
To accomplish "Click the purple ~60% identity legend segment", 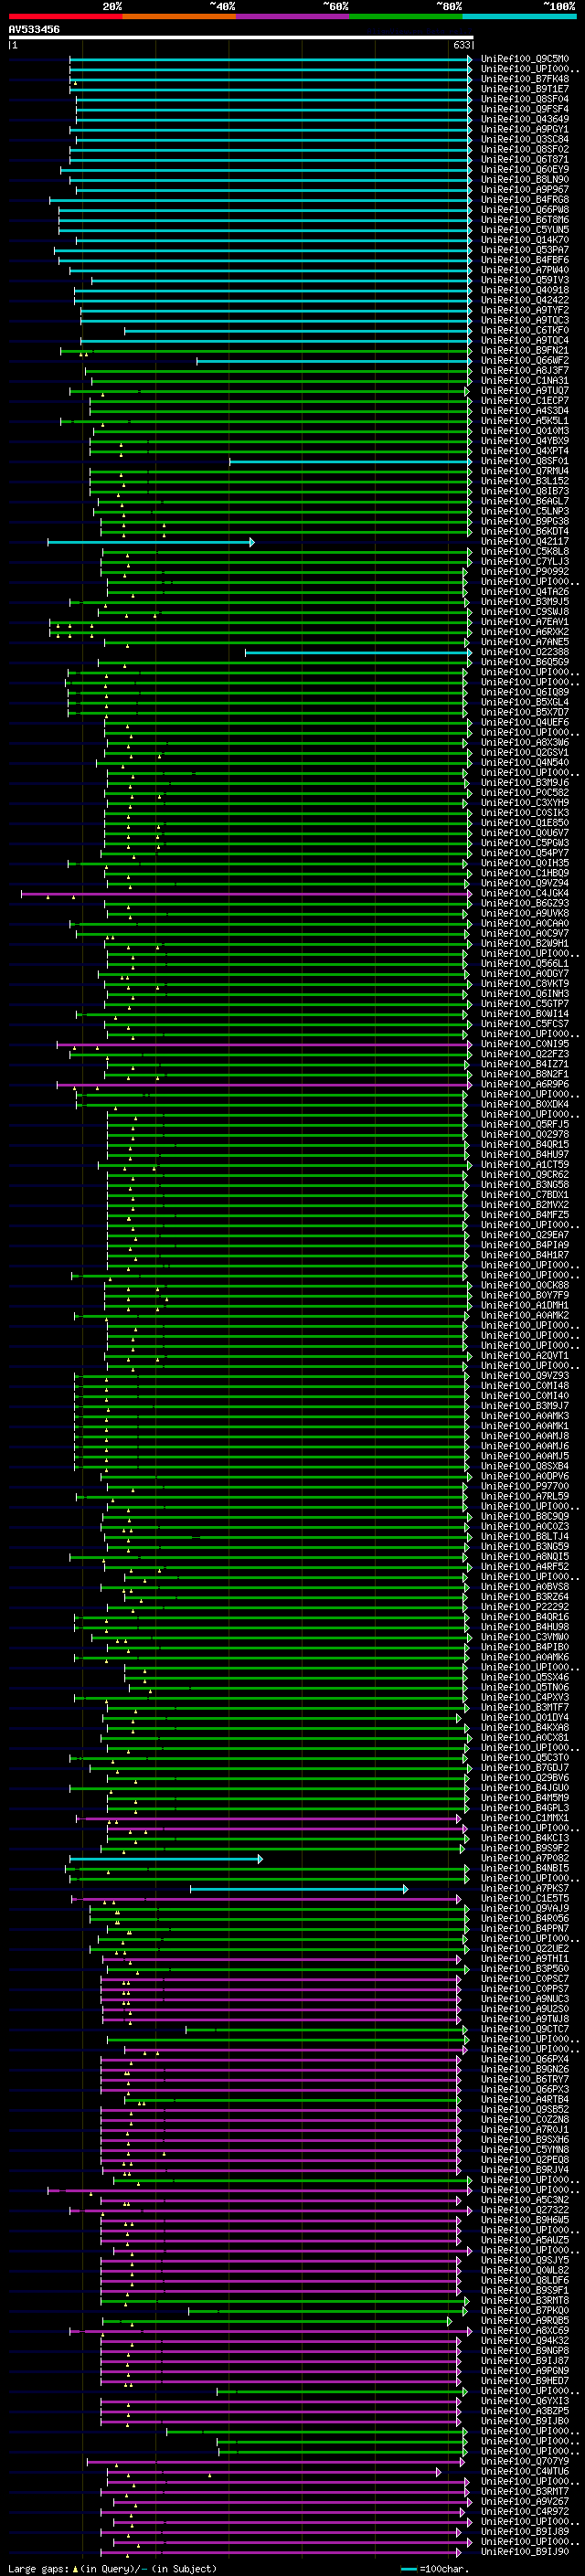I will click(x=293, y=16).
